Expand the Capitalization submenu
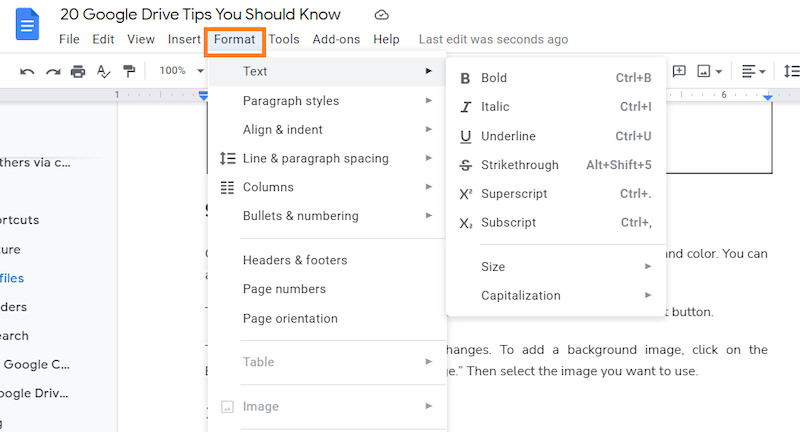Viewport: 800px width, 432px height. coord(556,295)
